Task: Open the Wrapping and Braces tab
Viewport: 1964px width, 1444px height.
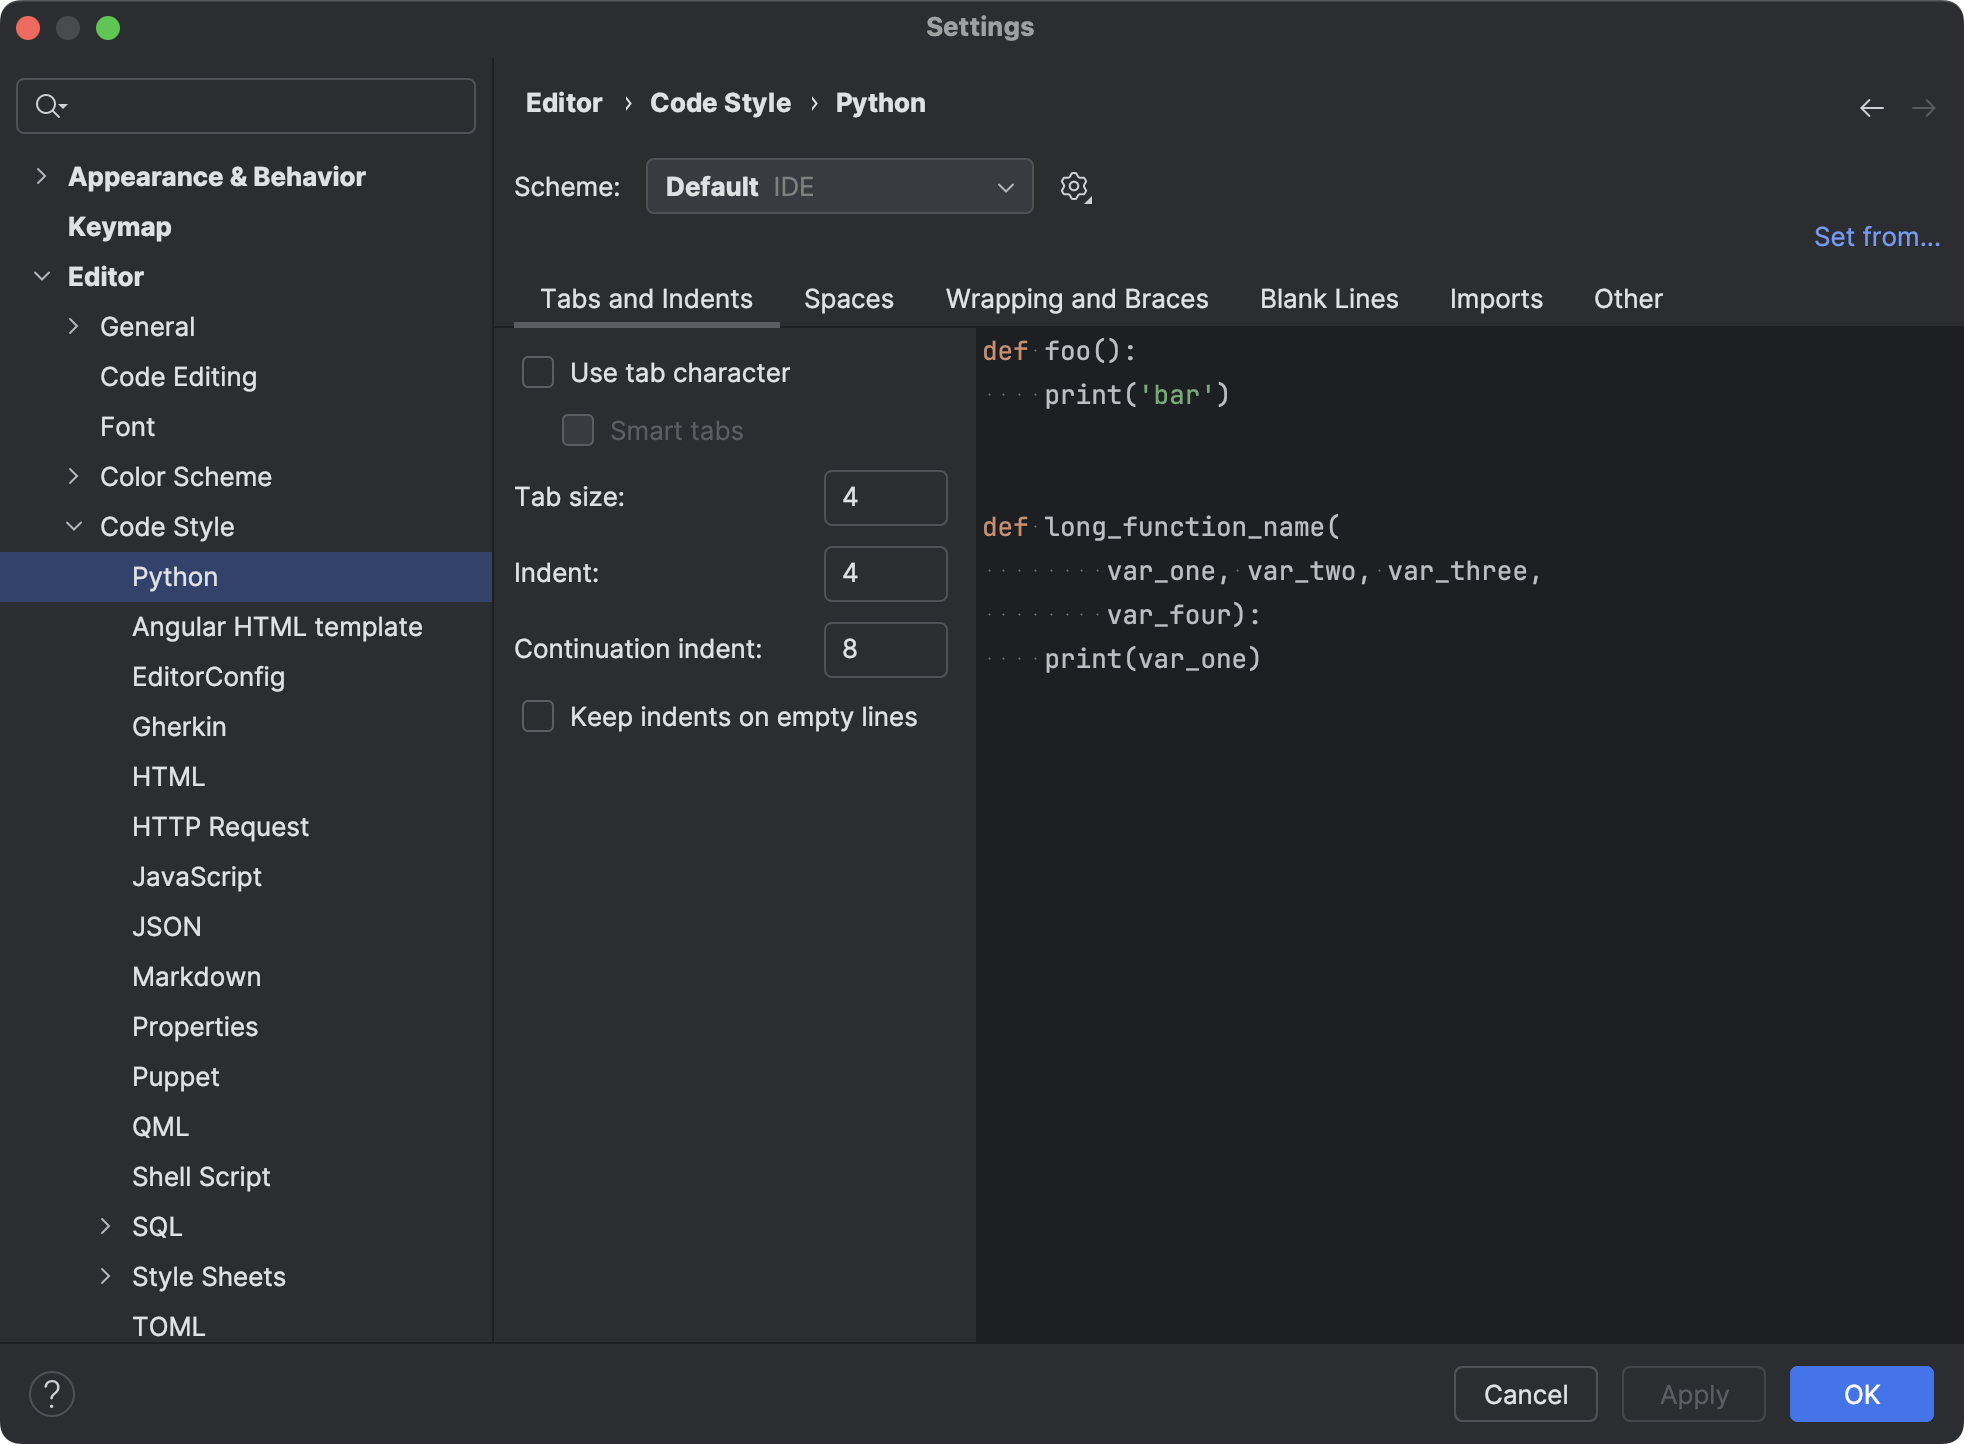Action: (x=1077, y=299)
